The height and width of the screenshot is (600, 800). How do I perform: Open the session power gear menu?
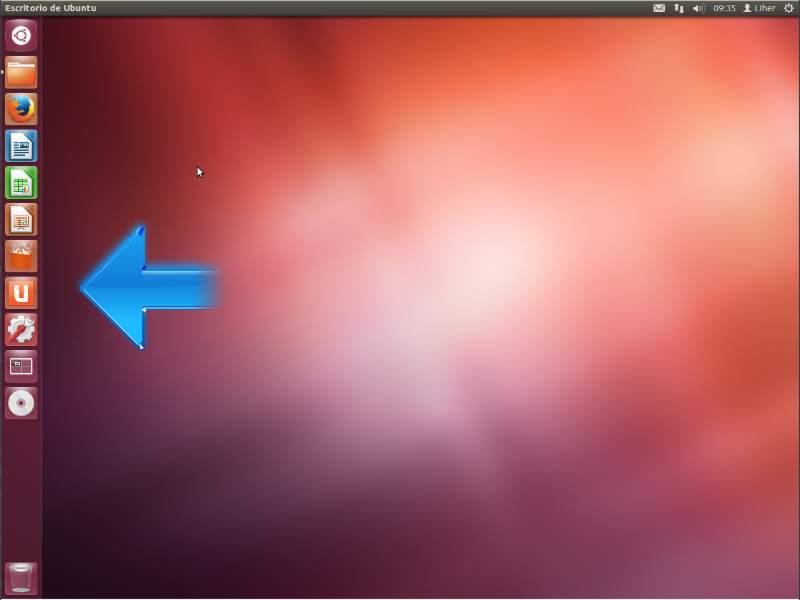789,8
